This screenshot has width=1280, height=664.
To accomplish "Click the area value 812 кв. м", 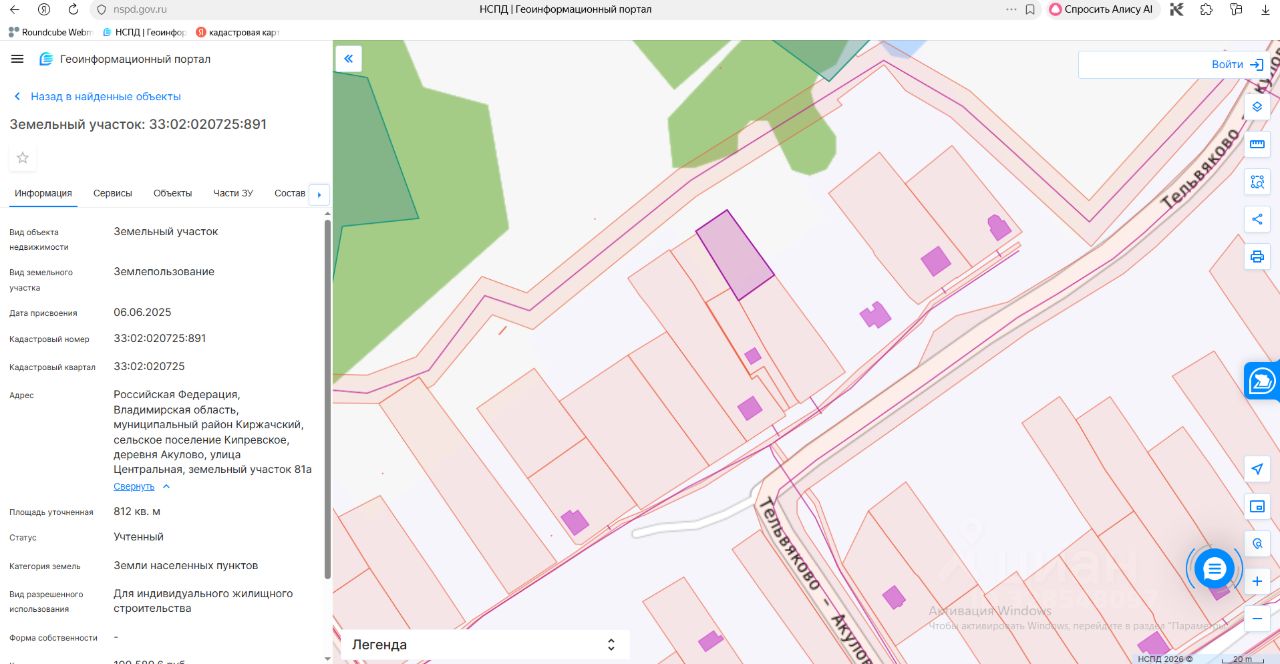I will pyautogui.click(x=137, y=511).
